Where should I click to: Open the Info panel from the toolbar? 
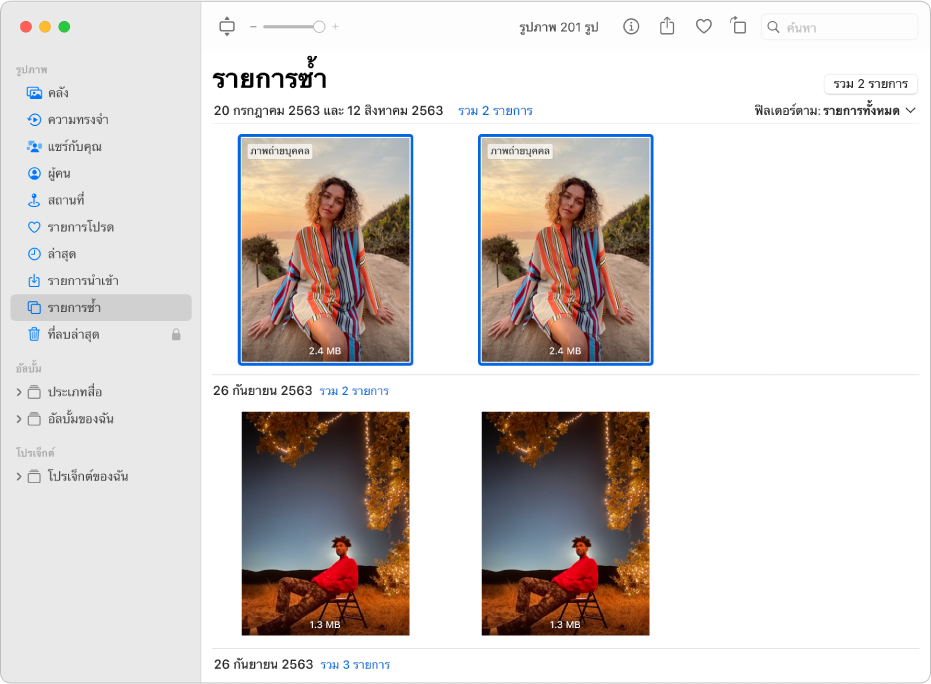[x=630, y=27]
